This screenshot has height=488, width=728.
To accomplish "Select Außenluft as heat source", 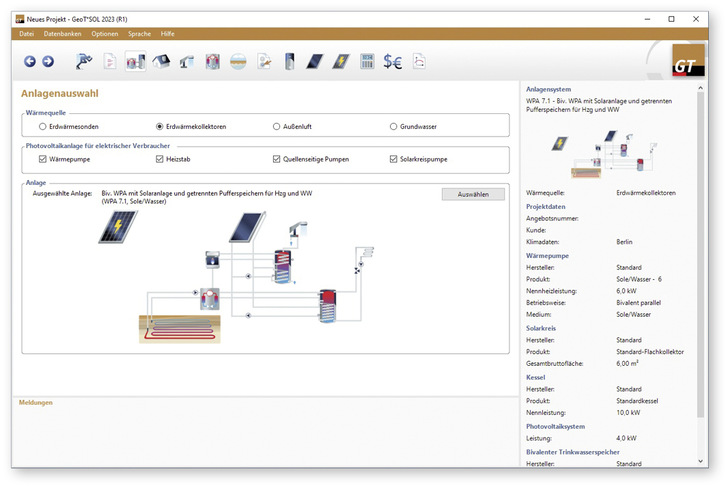I will click(x=277, y=127).
